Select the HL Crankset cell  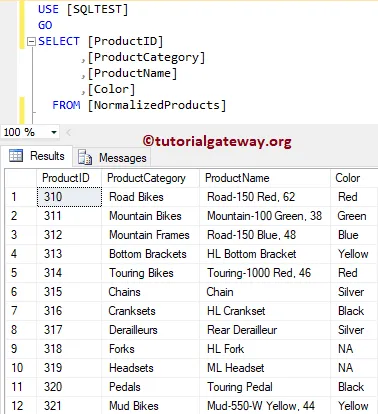(x=265, y=311)
